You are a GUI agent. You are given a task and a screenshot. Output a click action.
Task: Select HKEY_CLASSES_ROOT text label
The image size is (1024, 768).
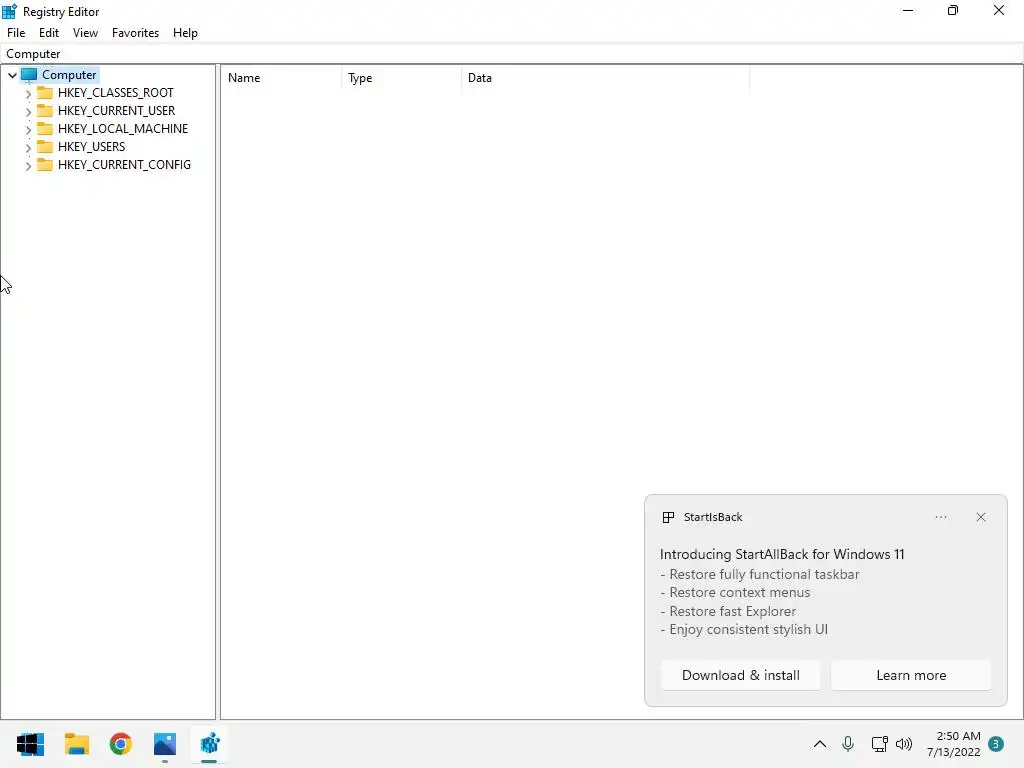click(x=116, y=93)
